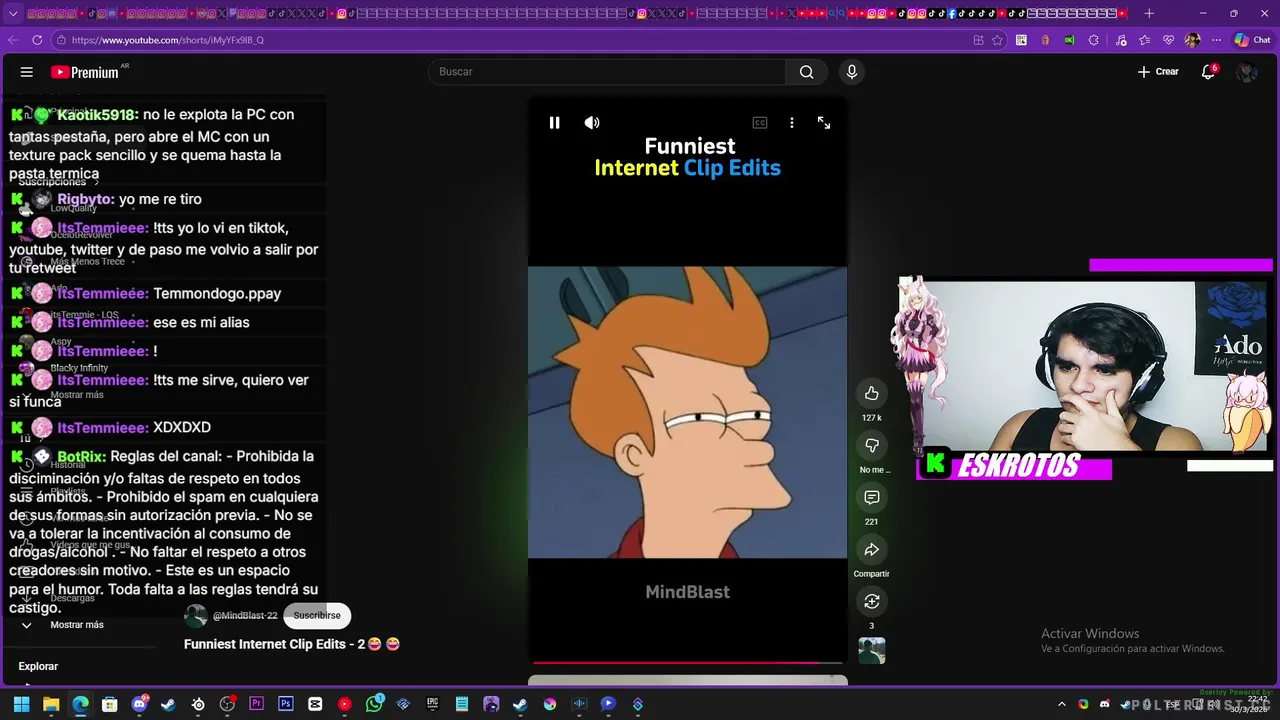Toggle closed captions on the Short
Image resolution: width=1280 pixels, height=720 pixels.
point(760,123)
